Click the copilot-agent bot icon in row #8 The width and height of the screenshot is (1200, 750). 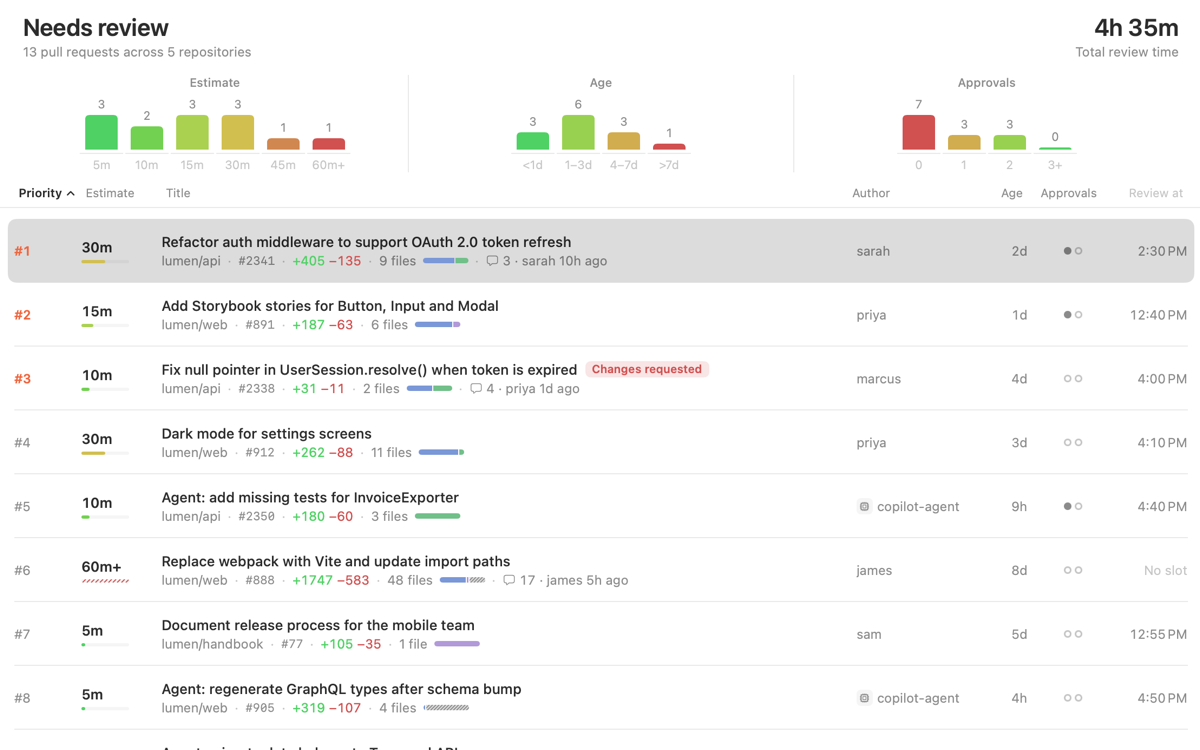pos(864,699)
